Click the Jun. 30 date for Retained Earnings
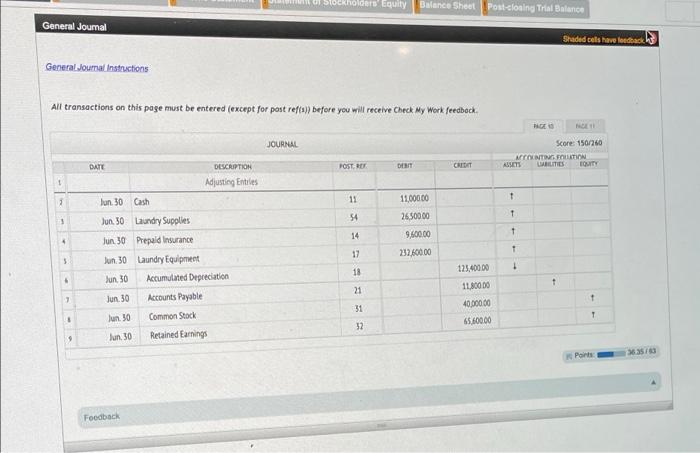Image resolution: width=700 pixels, height=453 pixels. (x=121, y=337)
